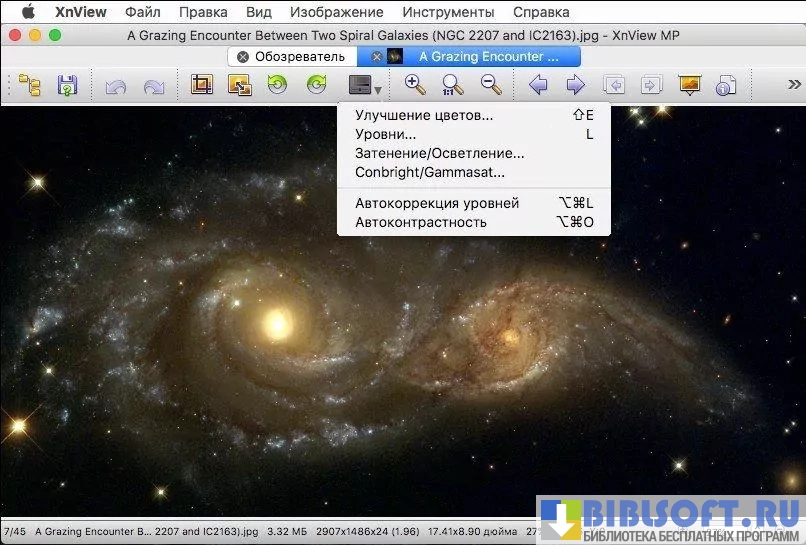
Task: Rotate image clockwise with green arrow icon
Action: click(315, 86)
